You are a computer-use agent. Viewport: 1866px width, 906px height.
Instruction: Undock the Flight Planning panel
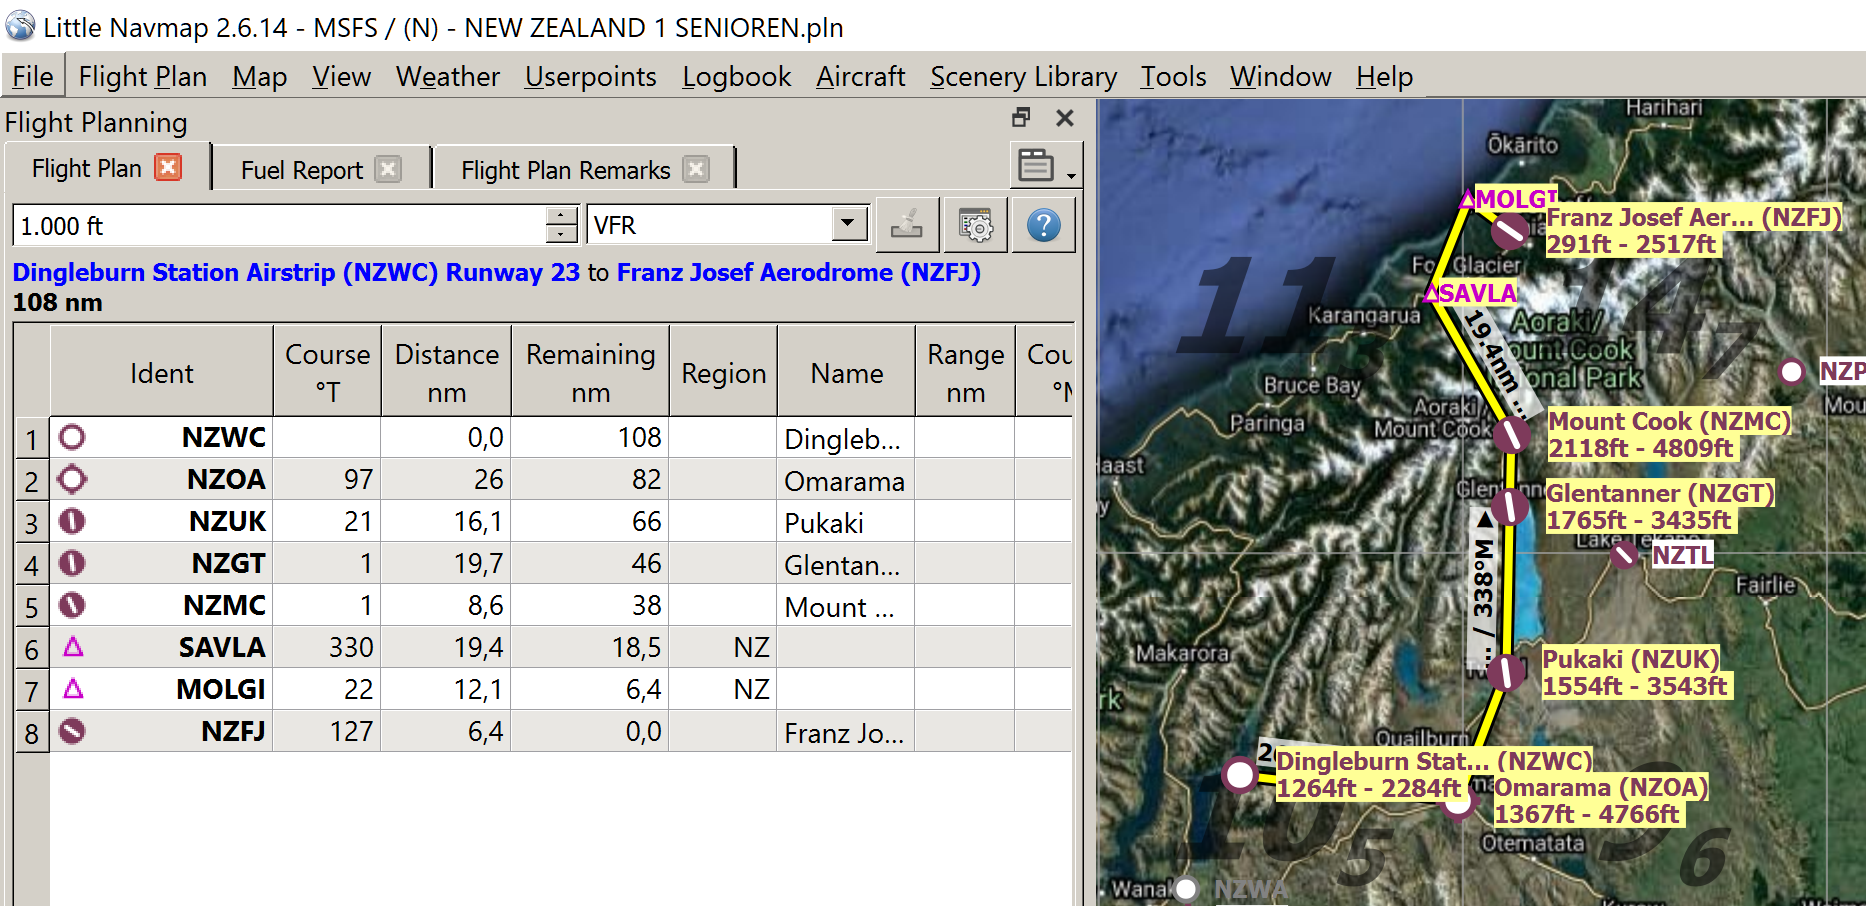click(x=1021, y=118)
